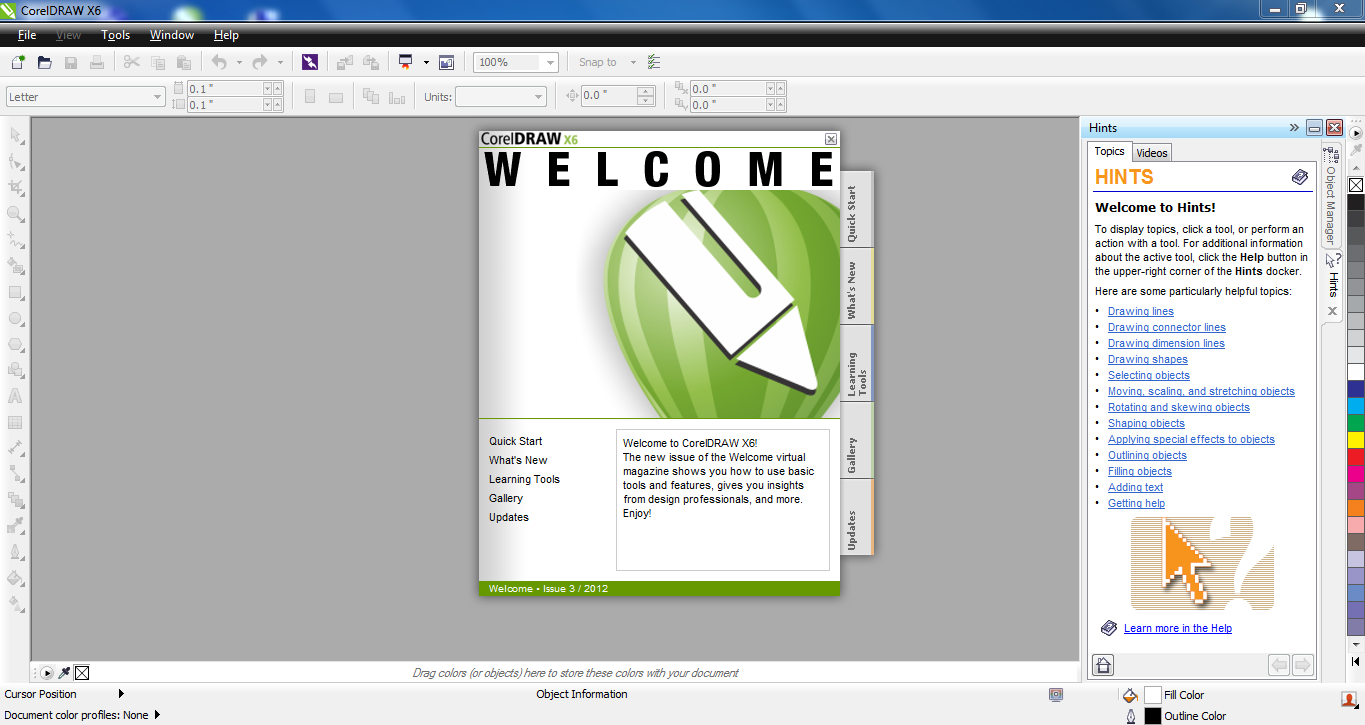The width and height of the screenshot is (1365, 725).
Task: Toggle proof colors icon in status bar
Action: (x=1056, y=694)
